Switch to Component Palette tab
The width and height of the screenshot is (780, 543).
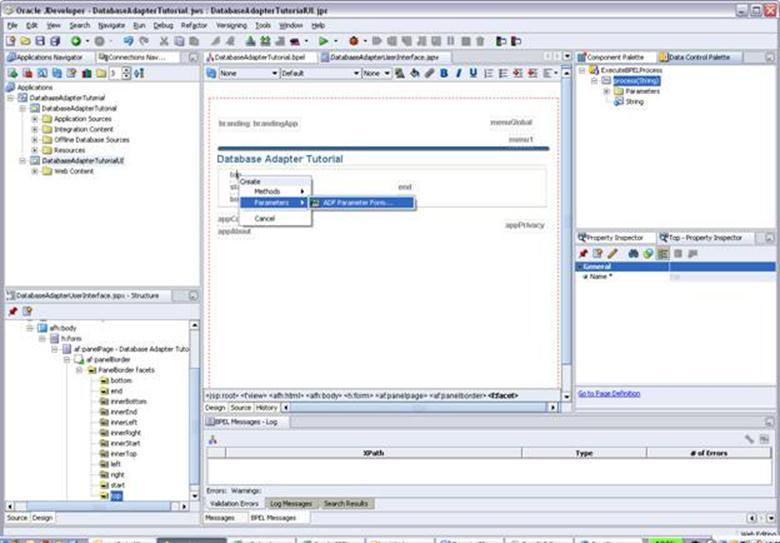coord(616,57)
